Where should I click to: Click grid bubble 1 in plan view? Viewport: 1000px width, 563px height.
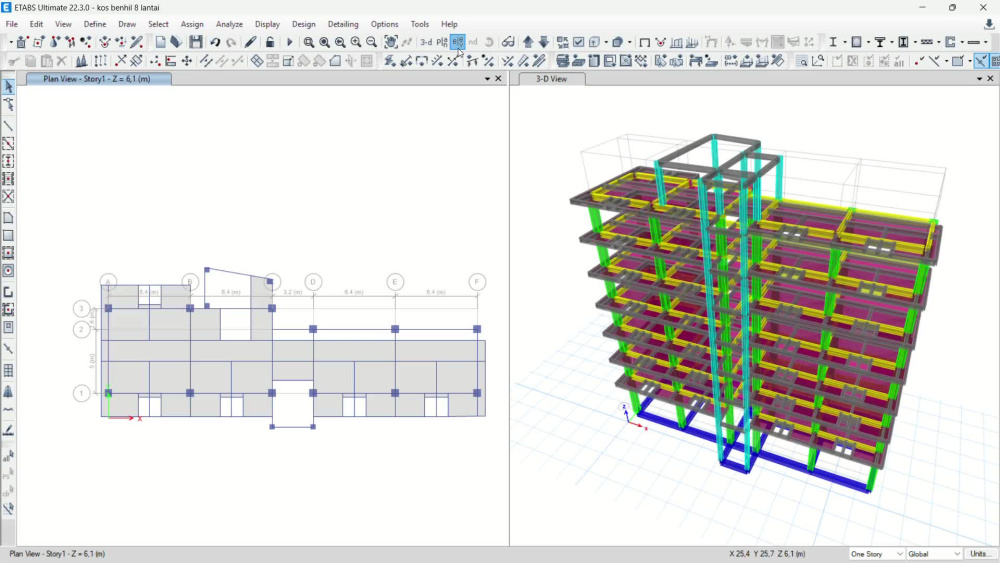pos(81,393)
